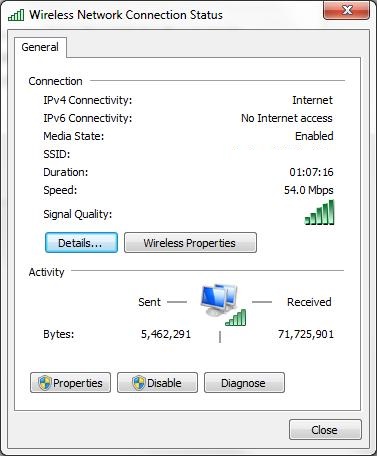This screenshot has width=377, height=456.
Task: Disable the wireless connection
Action: coord(157,383)
